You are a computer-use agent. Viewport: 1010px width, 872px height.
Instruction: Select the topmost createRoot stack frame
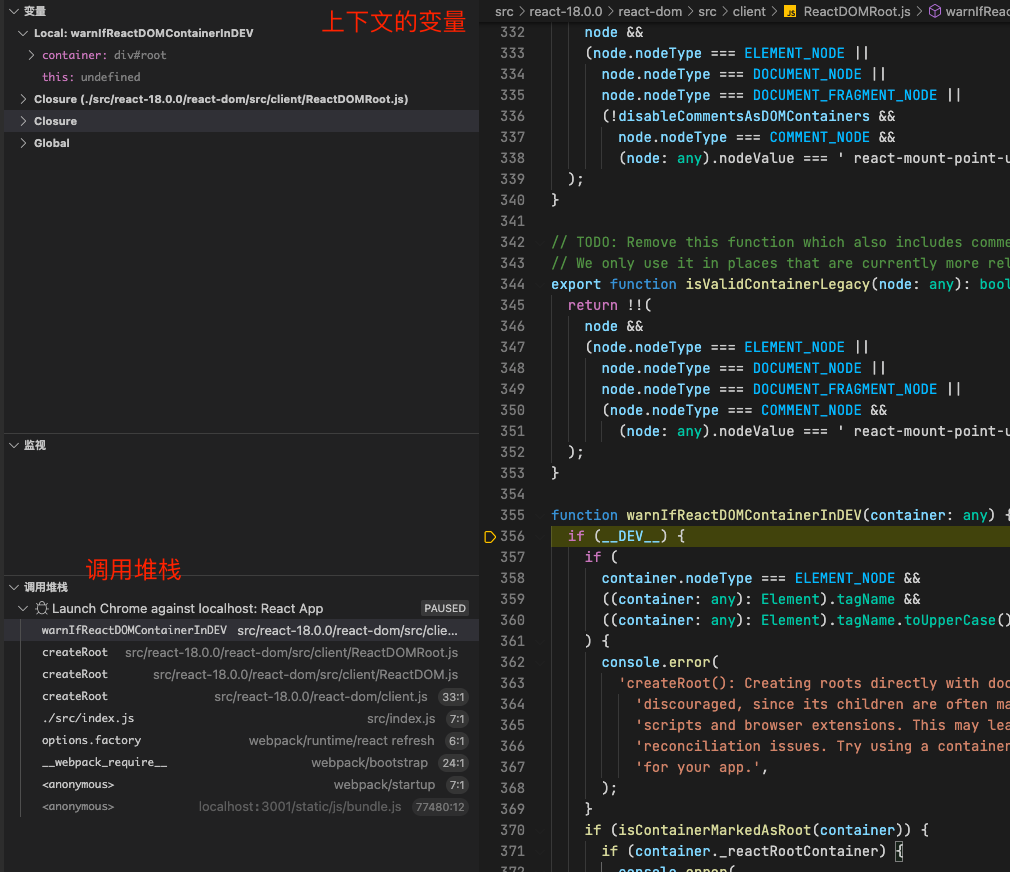[x=75, y=652]
